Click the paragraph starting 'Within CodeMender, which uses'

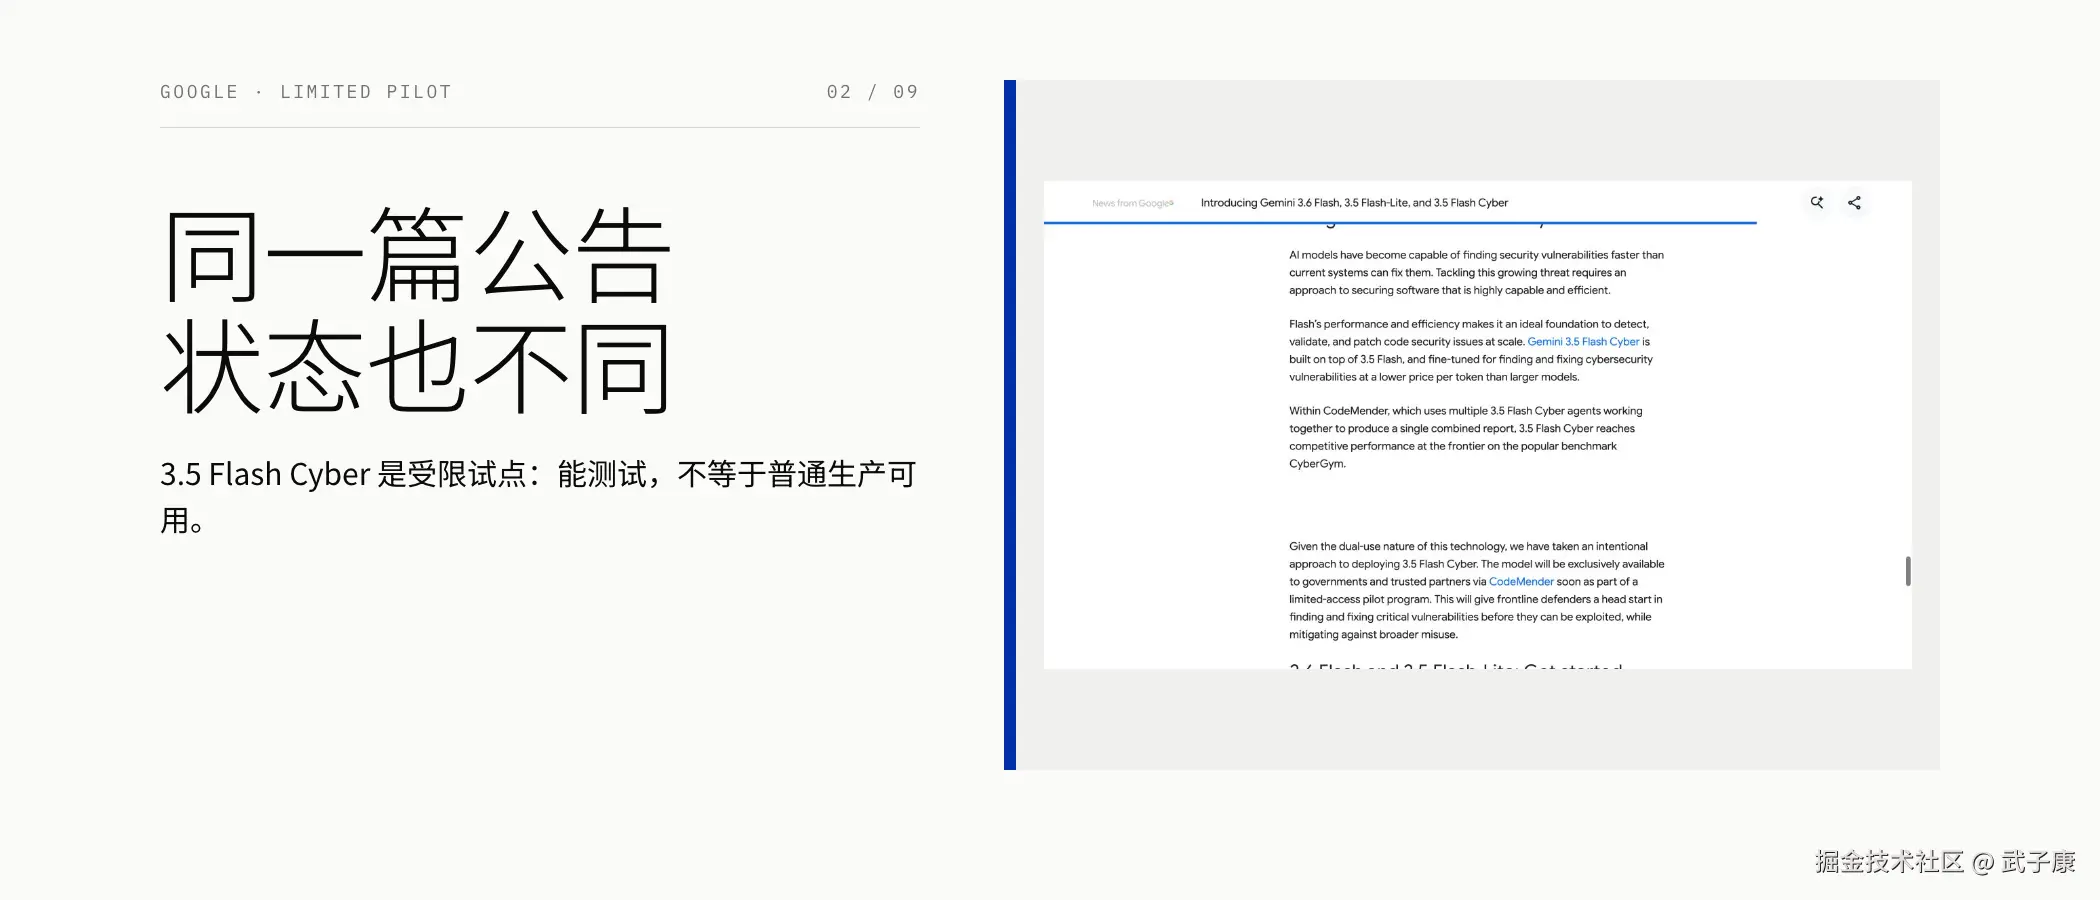tap(1465, 437)
